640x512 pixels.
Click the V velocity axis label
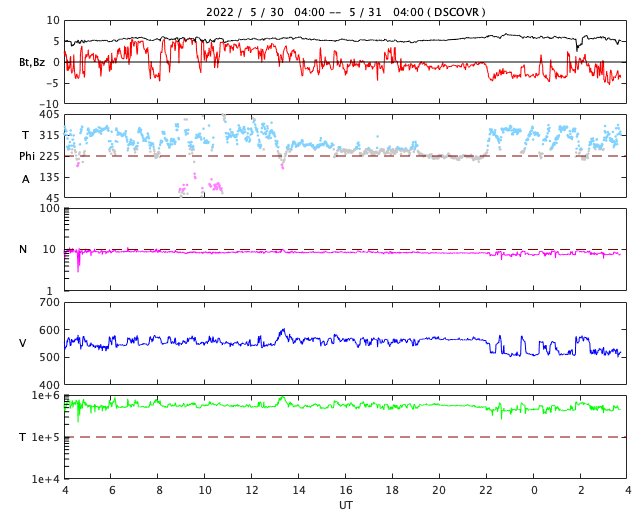point(23,343)
